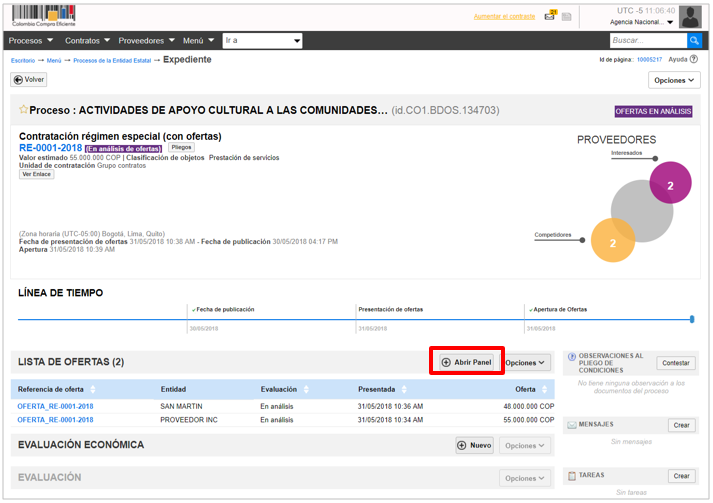Open the Contratos menu
The width and height of the screenshot is (713, 503).
pyautogui.click(x=87, y=40)
